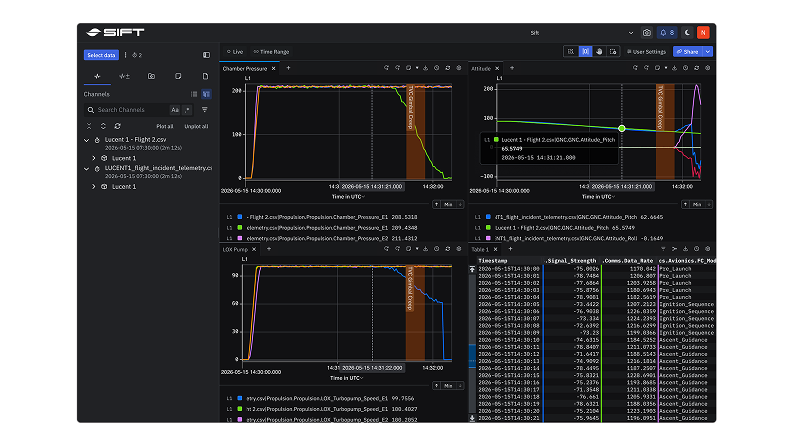
Task: Open the Sift workspace dropdown chevron
Action: point(631,33)
